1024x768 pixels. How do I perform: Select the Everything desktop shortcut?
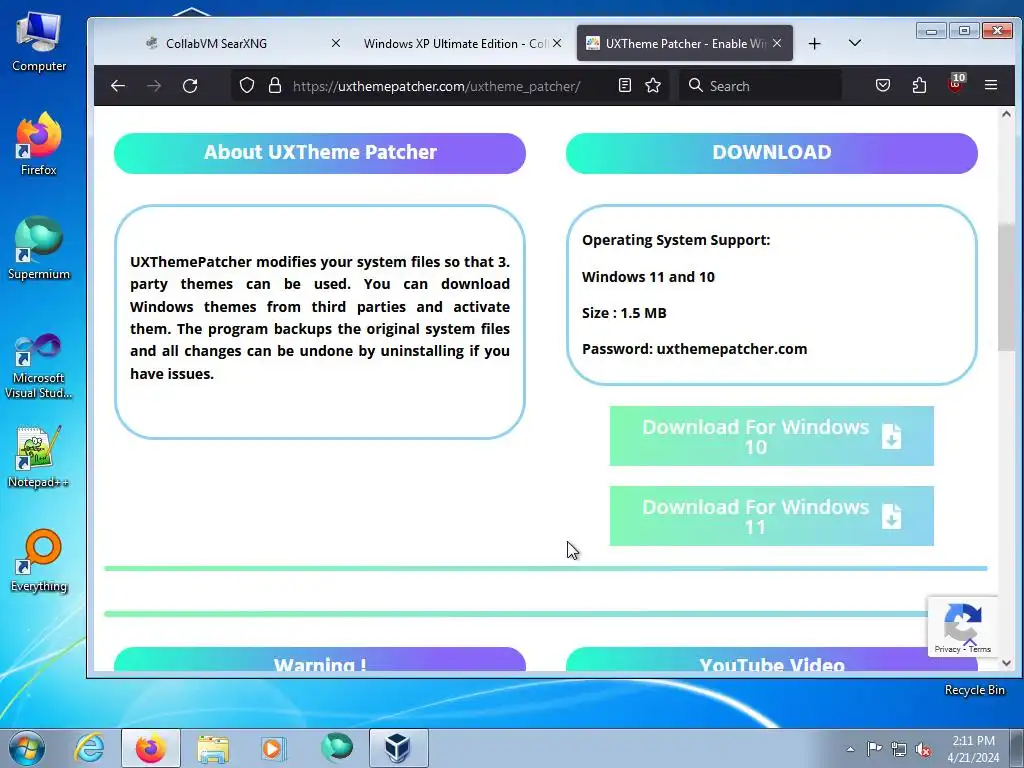pos(39,560)
